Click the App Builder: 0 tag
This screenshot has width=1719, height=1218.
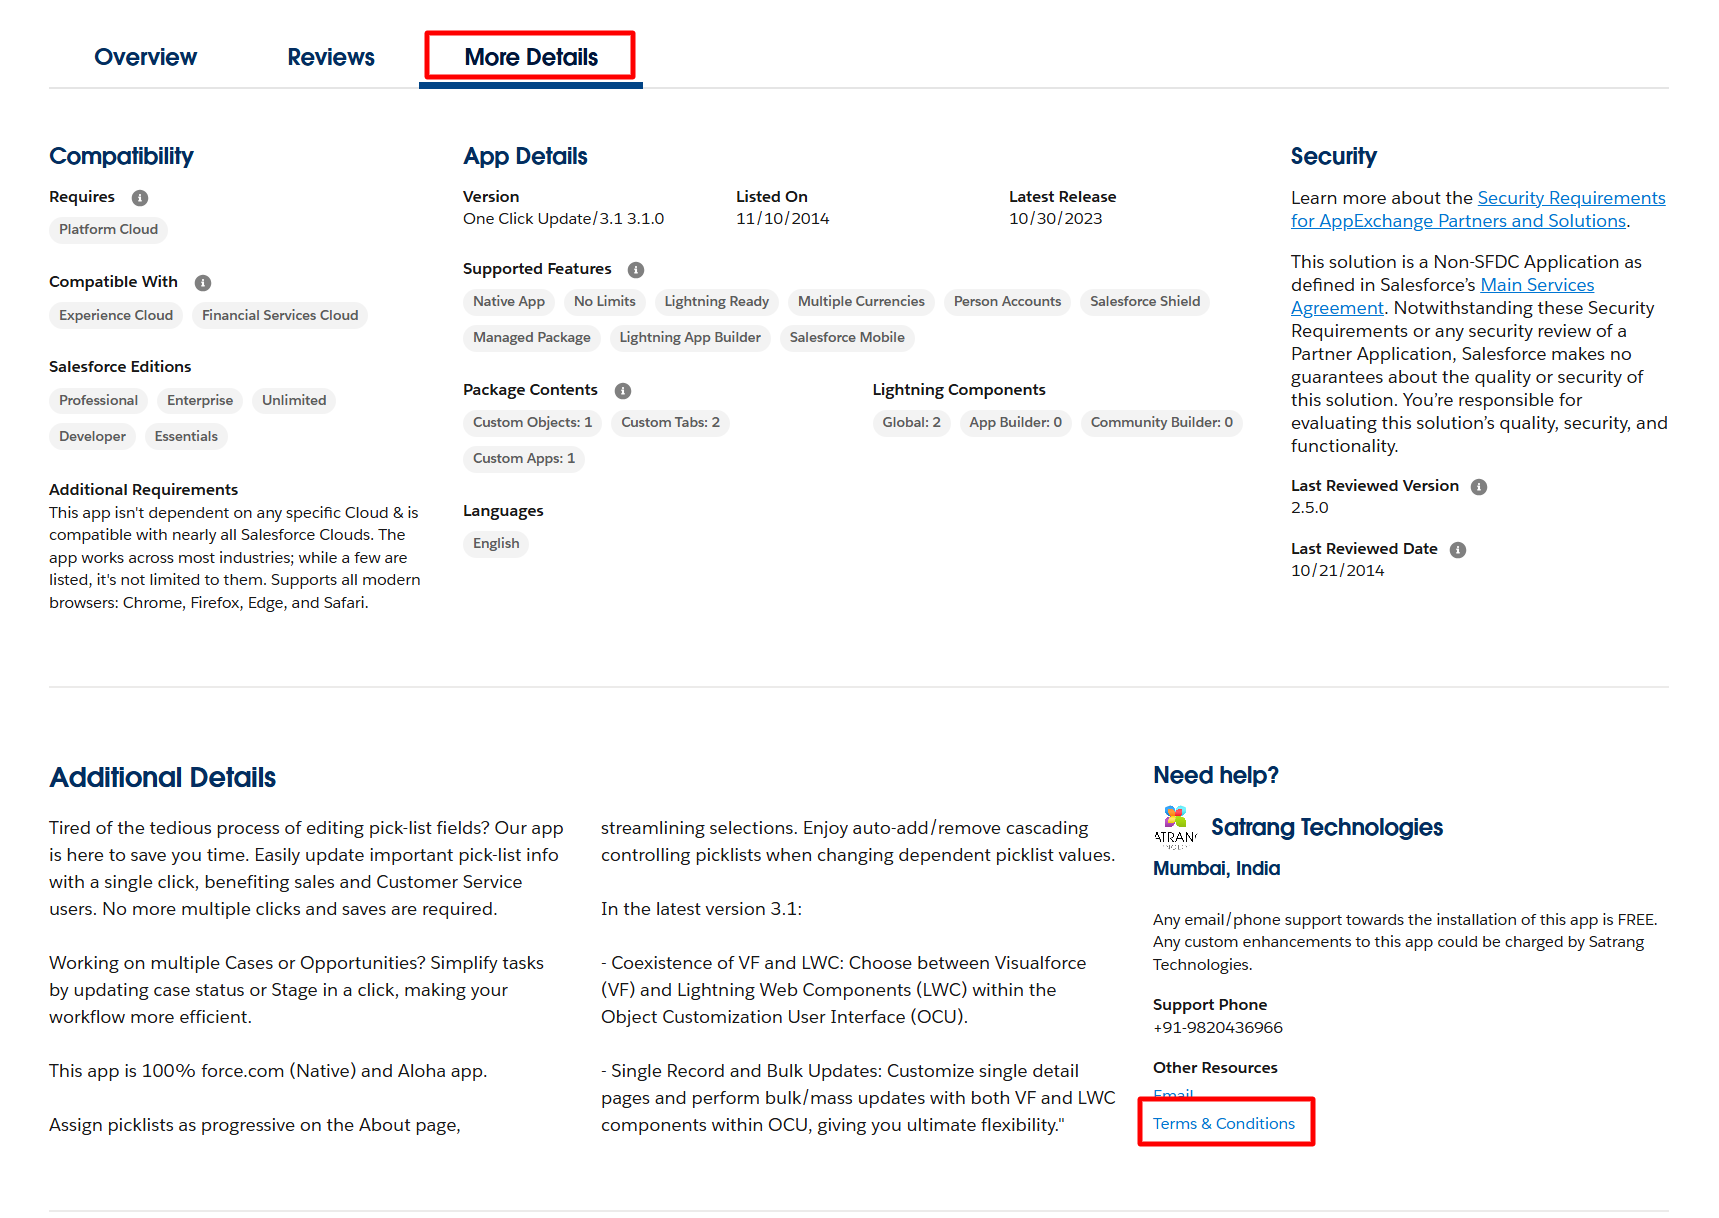tap(1015, 422)
